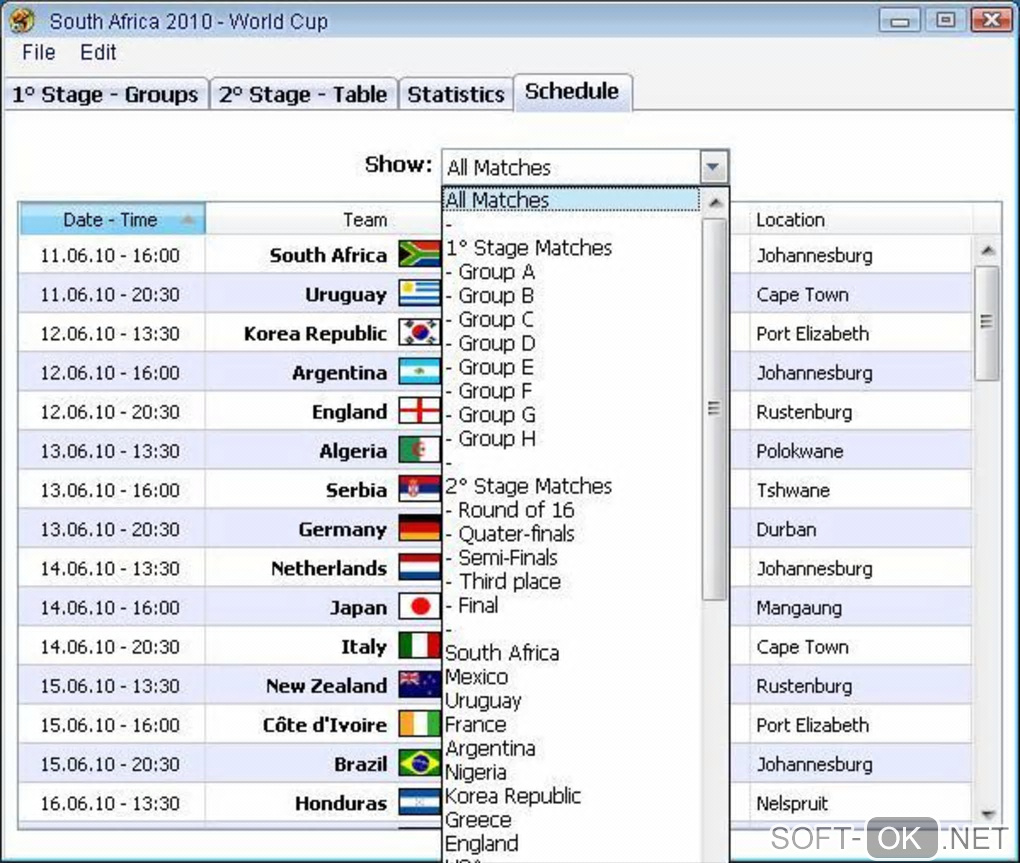Open the File menu
The height and width of the screenshot is (863, 1020).
(x=38, y=53)
